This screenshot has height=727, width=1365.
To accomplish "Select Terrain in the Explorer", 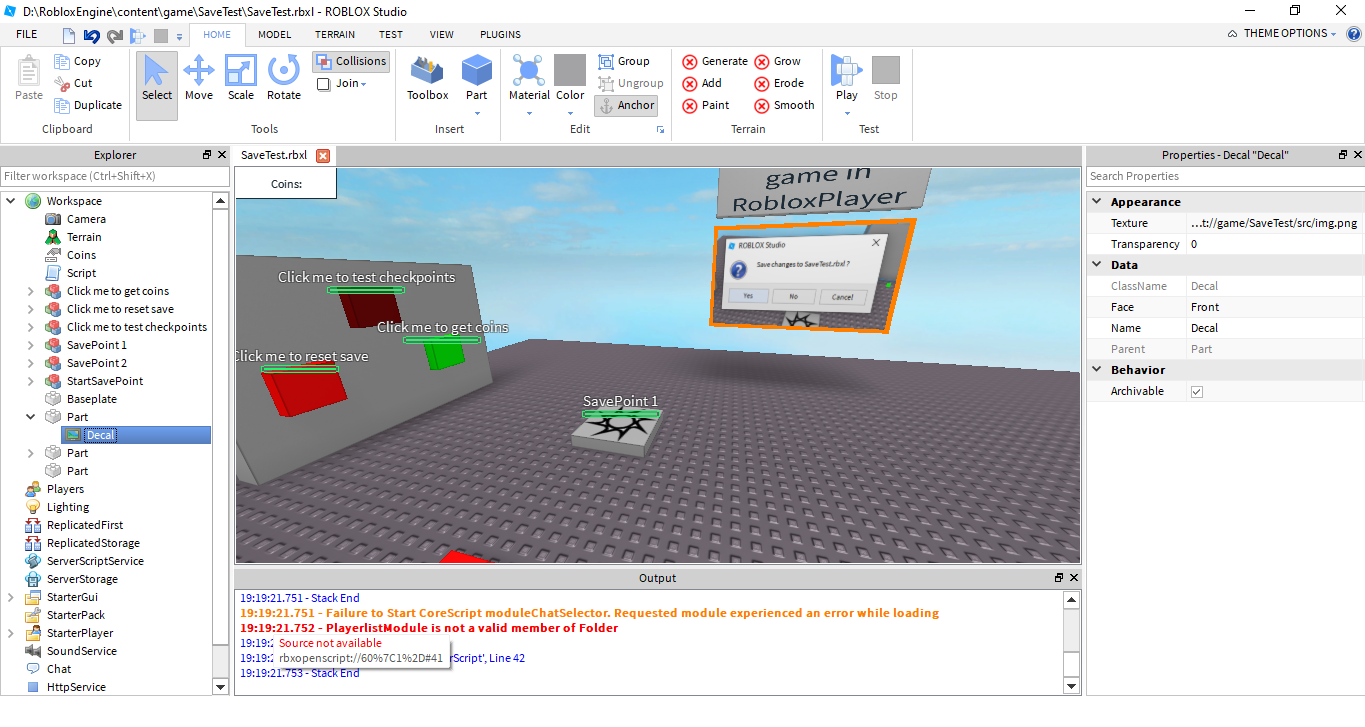I will pos(84,237).
